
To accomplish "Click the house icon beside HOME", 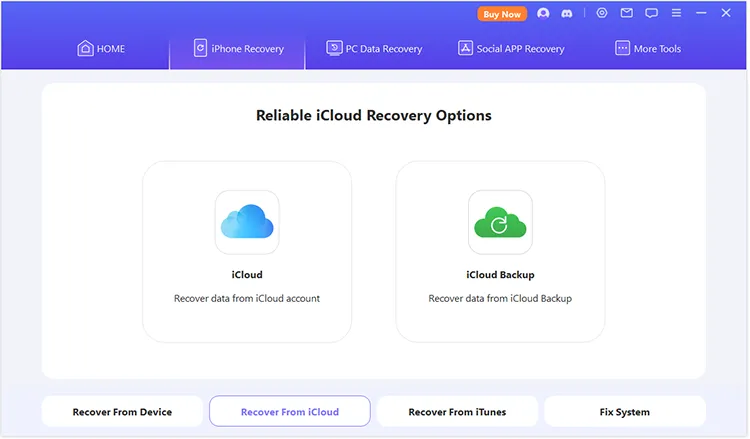I will (85, 48).
